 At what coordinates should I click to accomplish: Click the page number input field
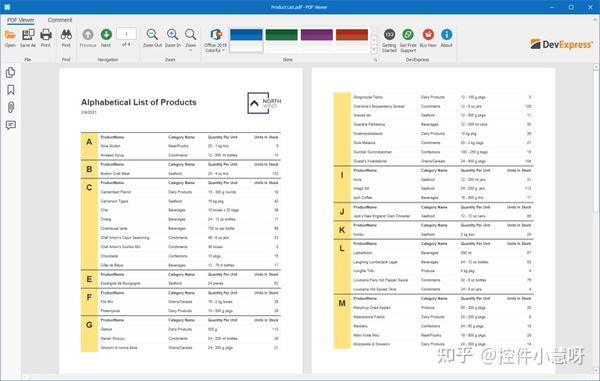126,34
